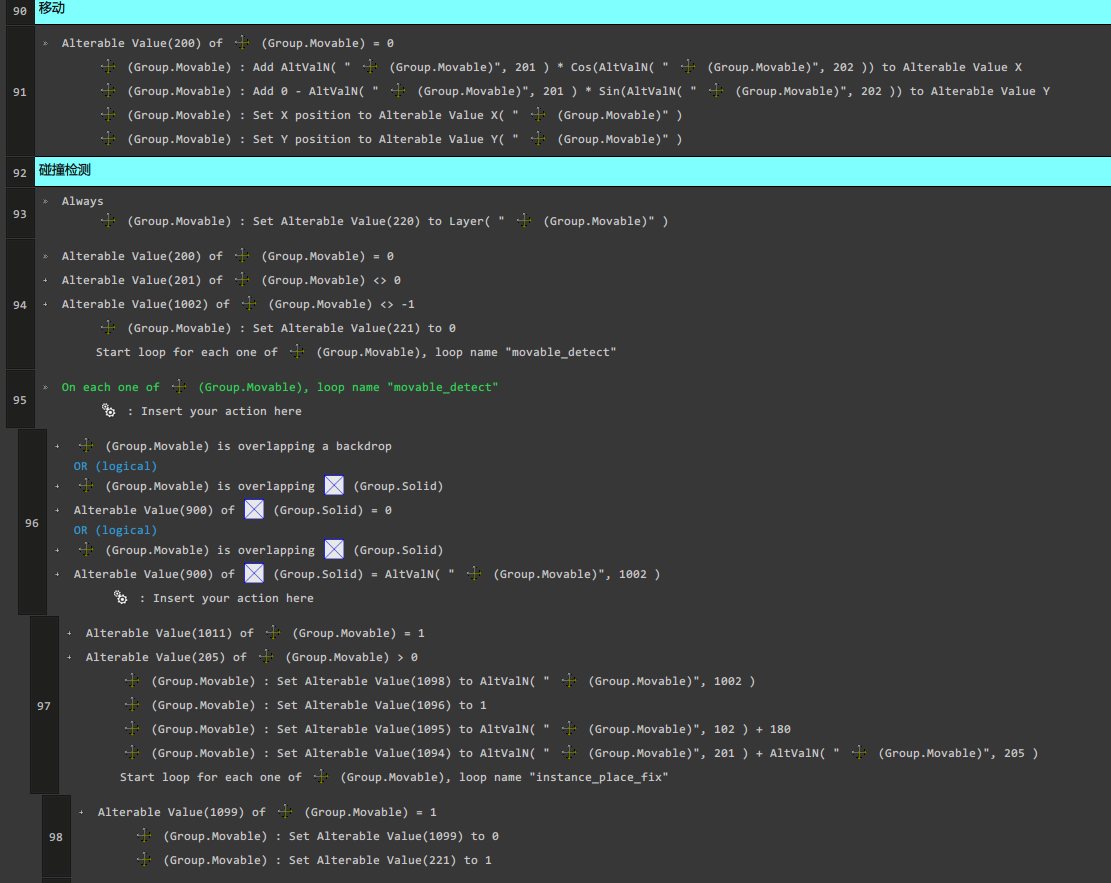Click the Movable icon starting the 'Set Alterable Value(220)' action
This screenshot has height=883, width=1111.
[109, 221]
